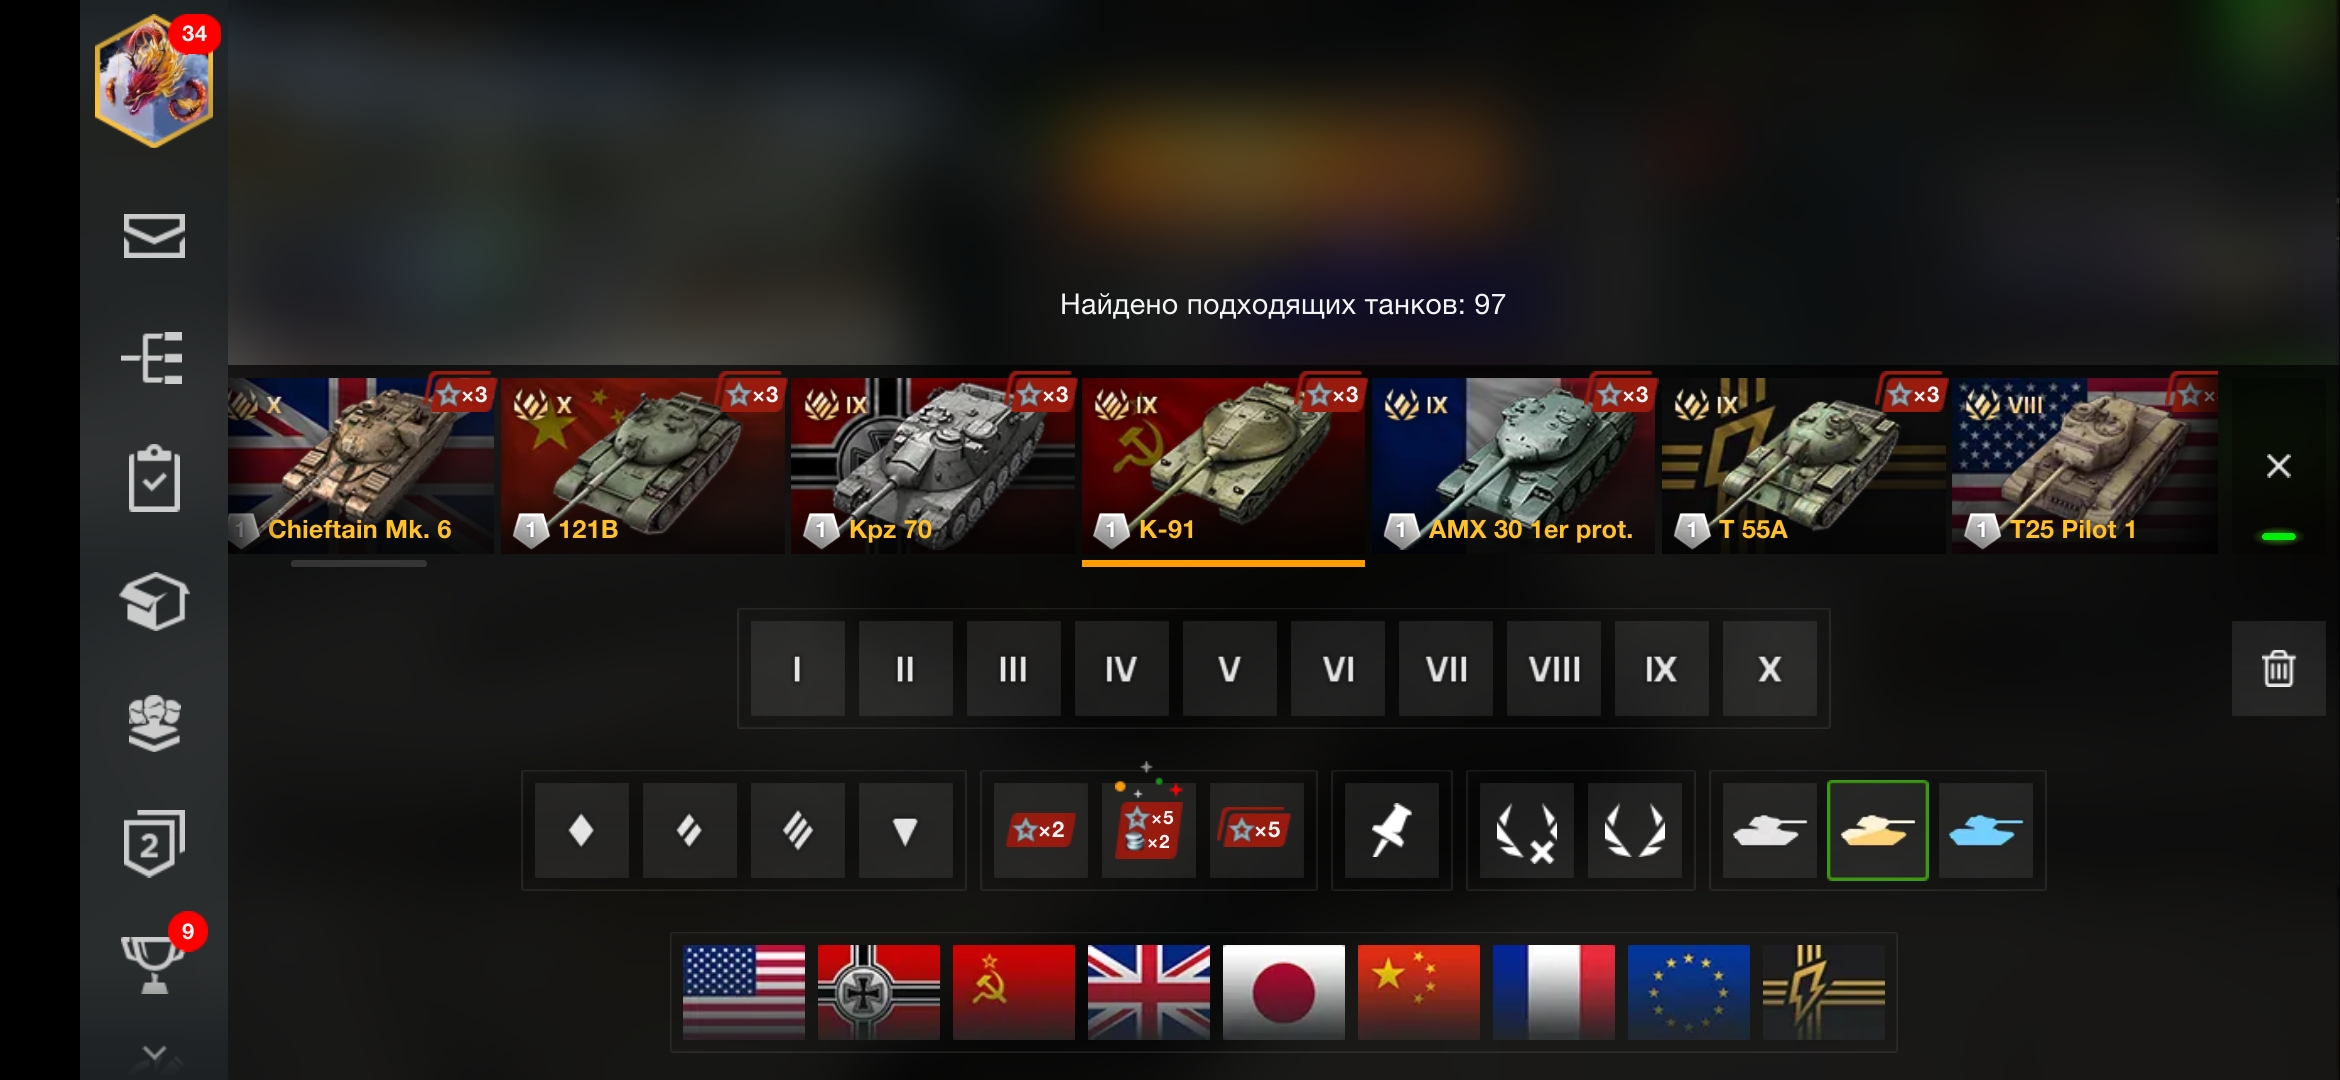Image resolution: width=2340 pixels, height=1080 pixels.
Task: Open the clan crew icon in sidebar
Action: (x=154, y=722)
